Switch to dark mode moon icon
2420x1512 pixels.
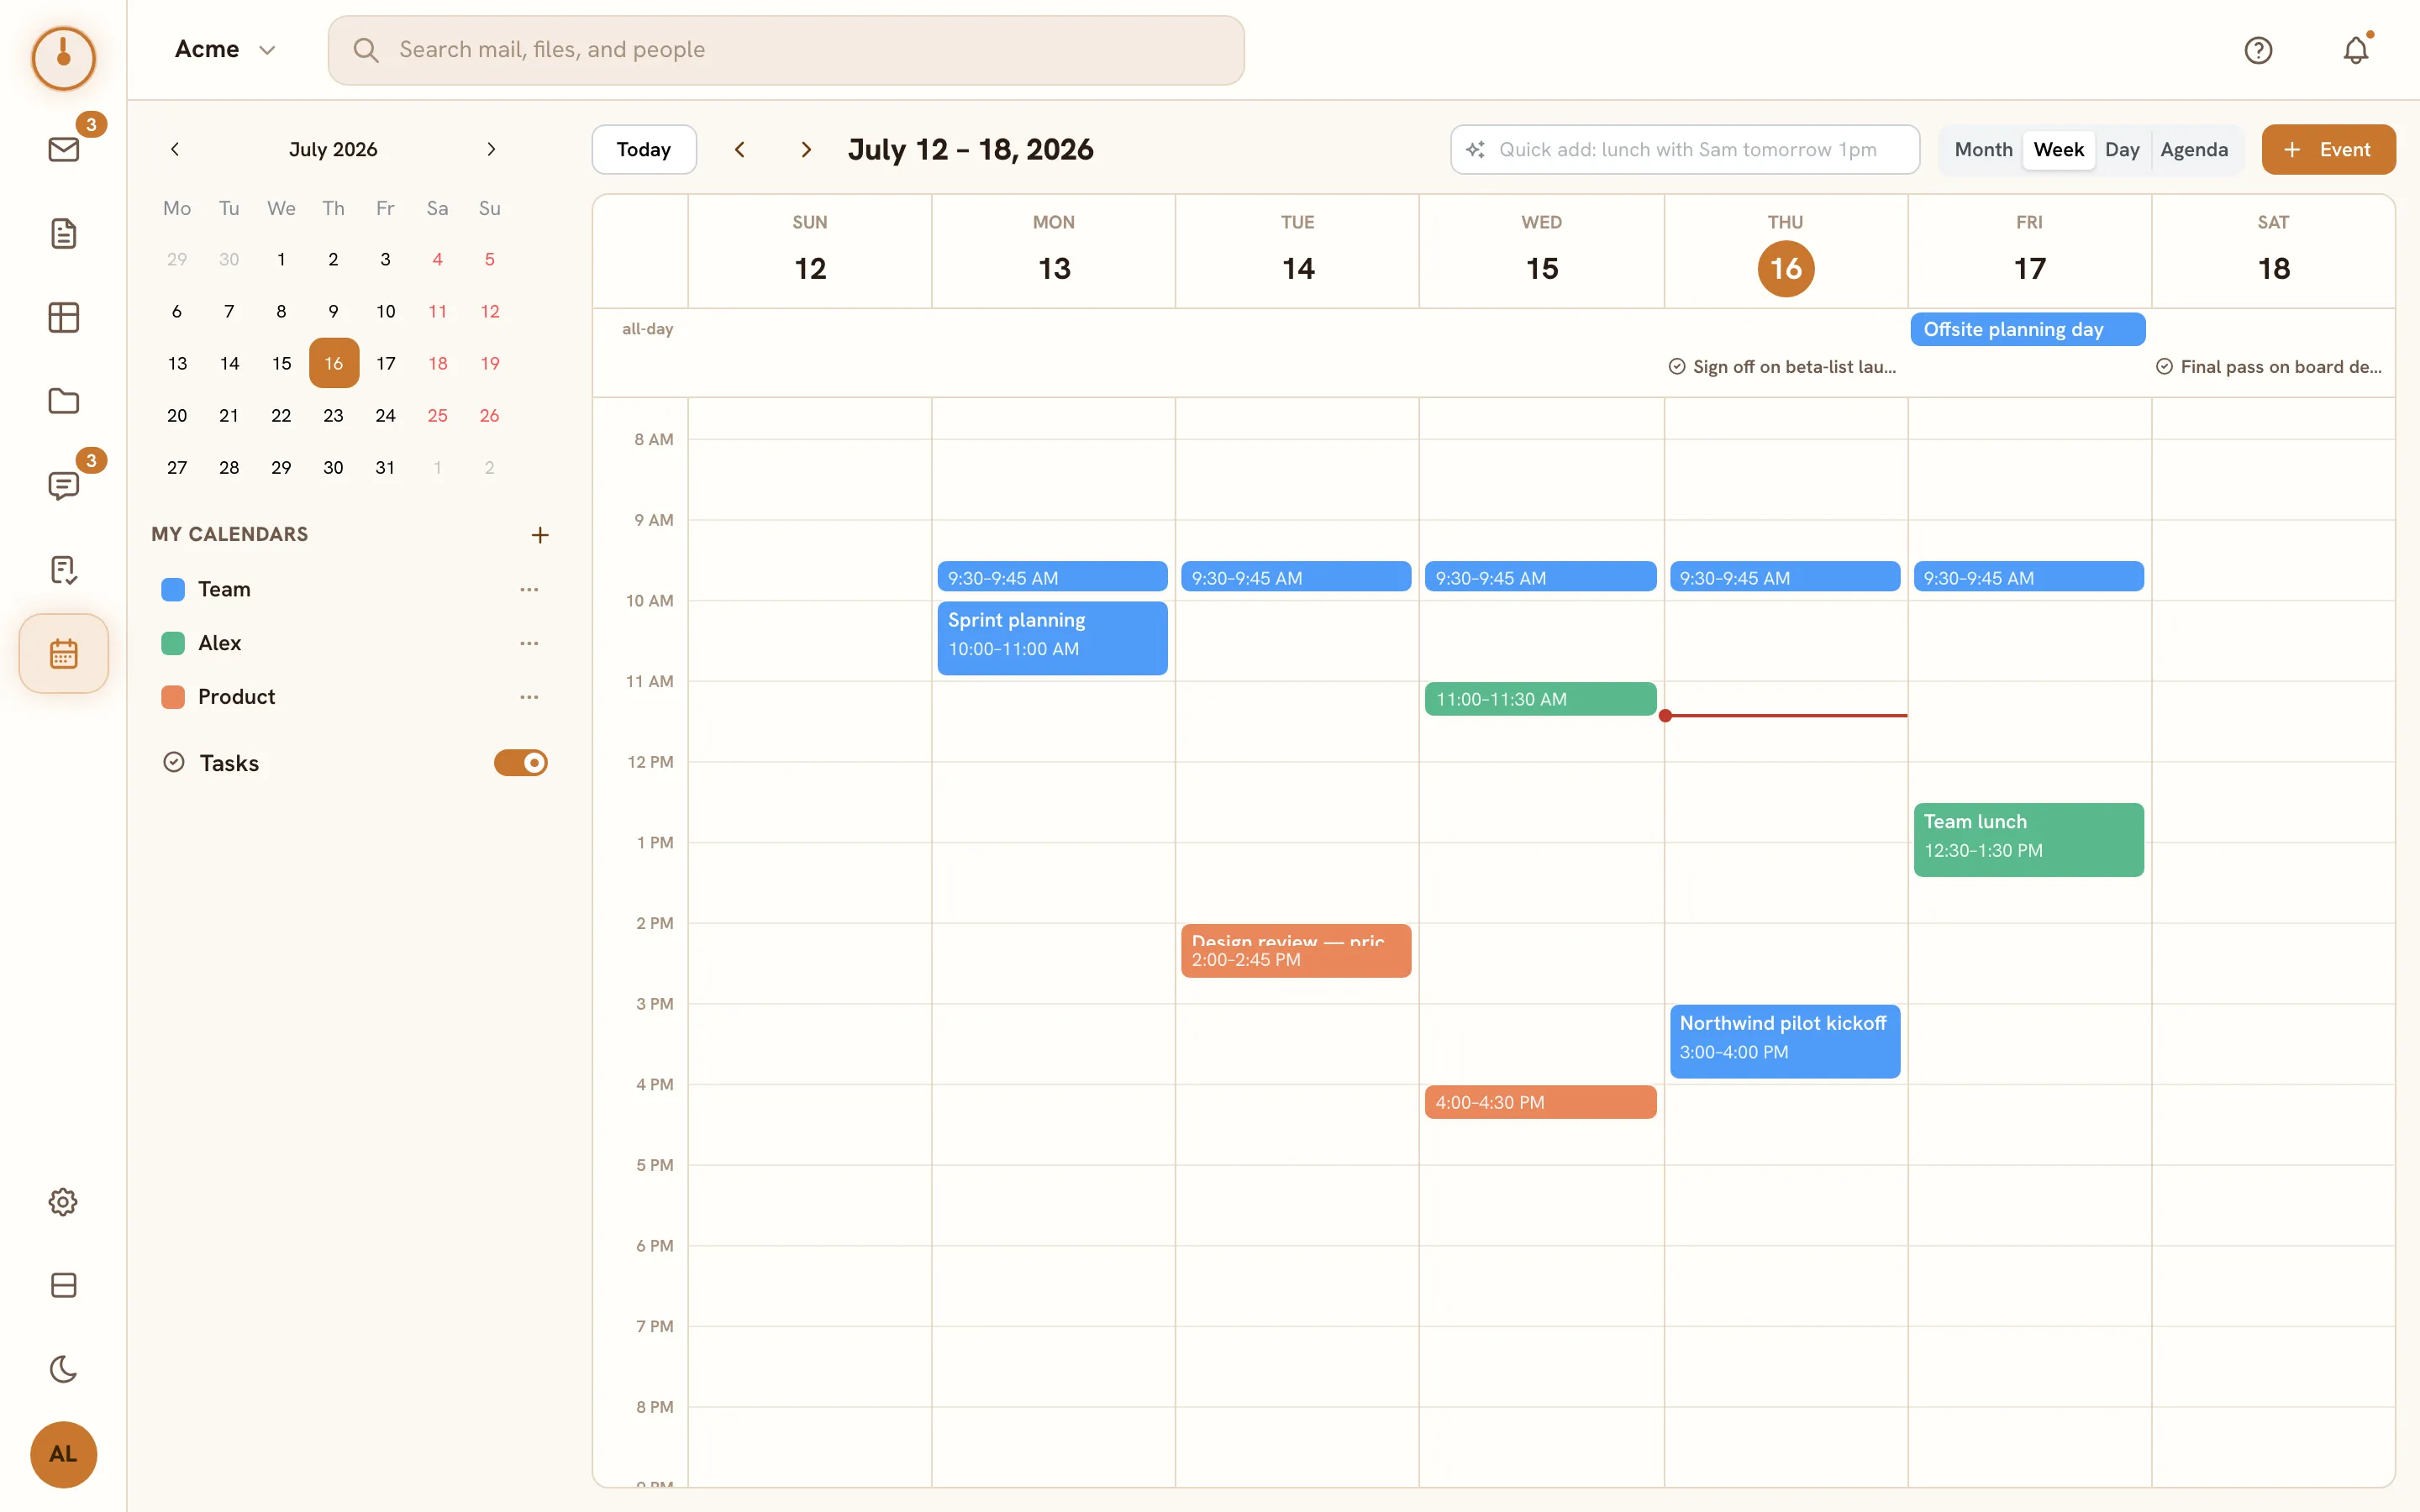coord(63,1370)
